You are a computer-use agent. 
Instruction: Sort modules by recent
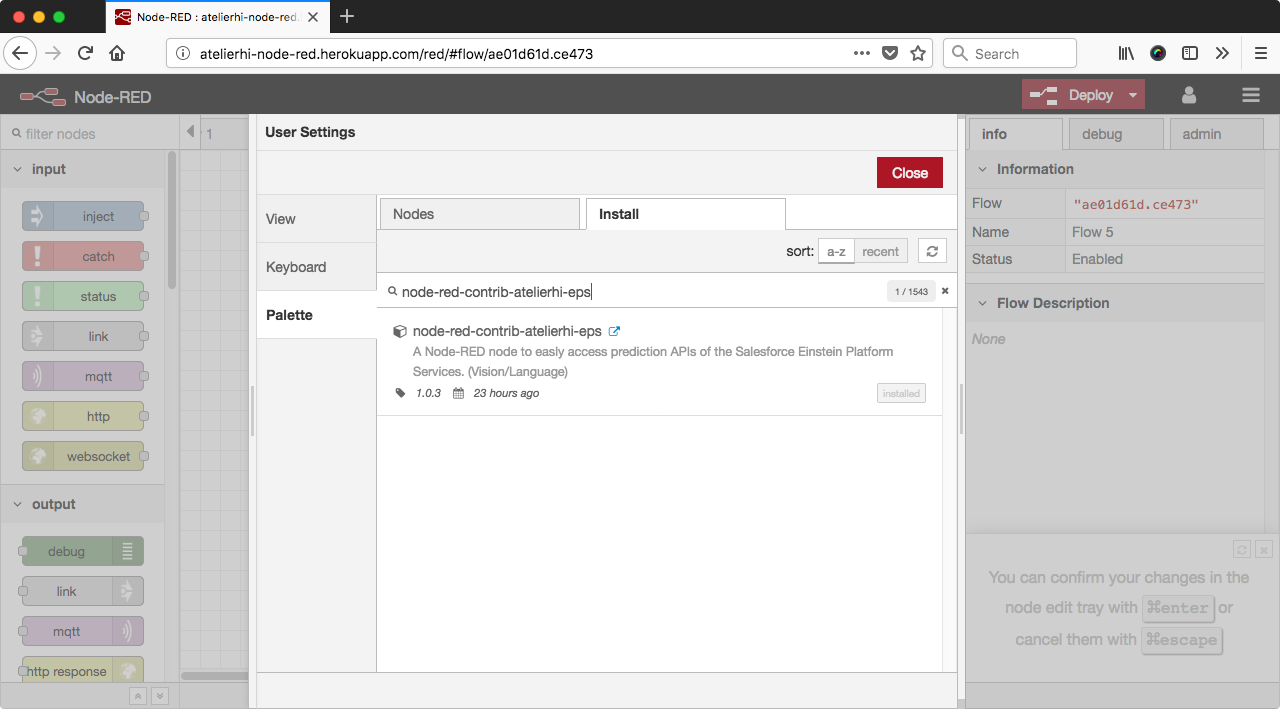[881, 251]
